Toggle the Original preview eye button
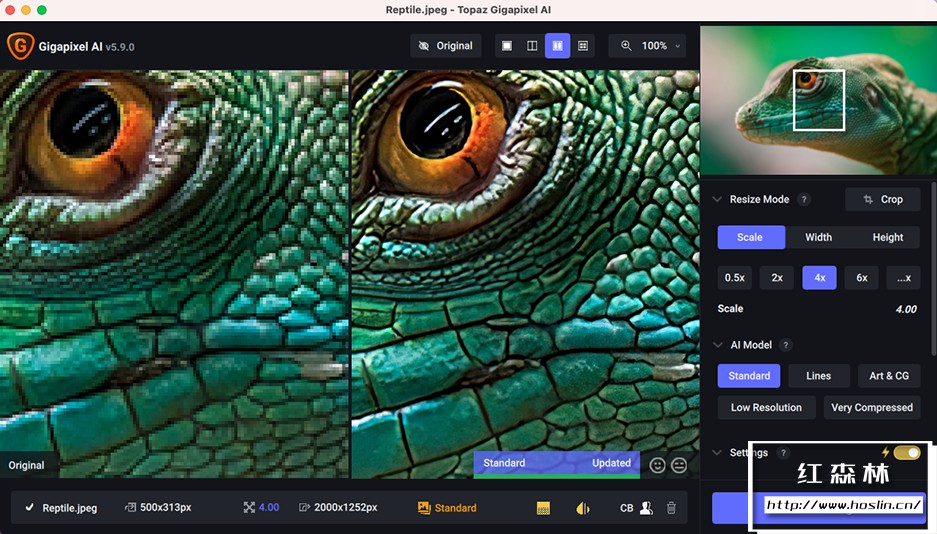The width and height of the screenshot is (937, 534). click(446, 46)
